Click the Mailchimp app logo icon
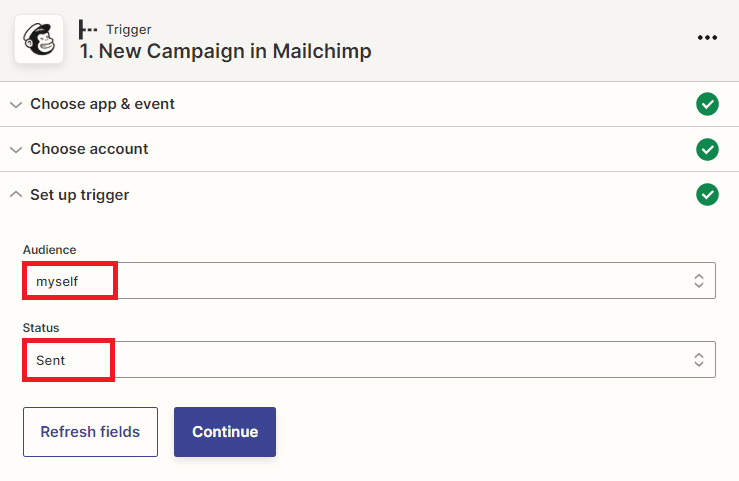Viewport: 739px width, 481px height. [x=39, y=39]
